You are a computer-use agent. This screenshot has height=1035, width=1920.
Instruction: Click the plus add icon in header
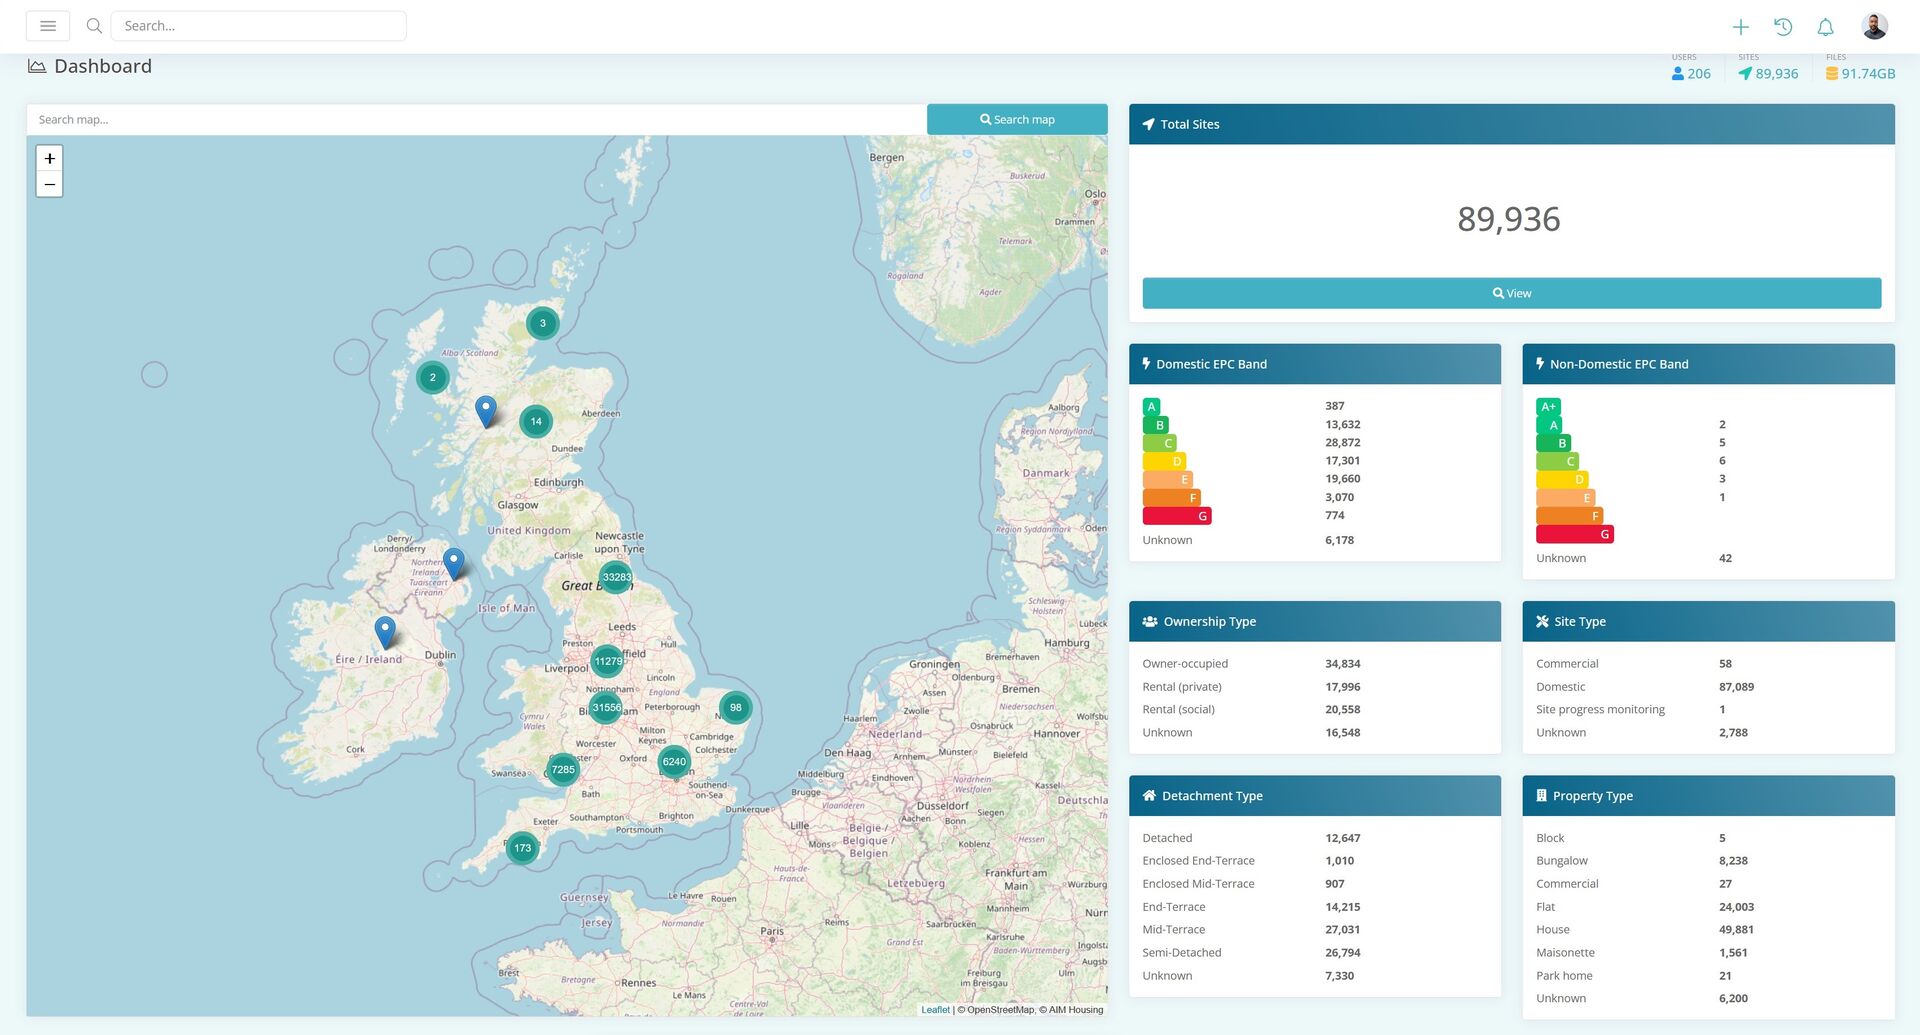point(1741,27)
